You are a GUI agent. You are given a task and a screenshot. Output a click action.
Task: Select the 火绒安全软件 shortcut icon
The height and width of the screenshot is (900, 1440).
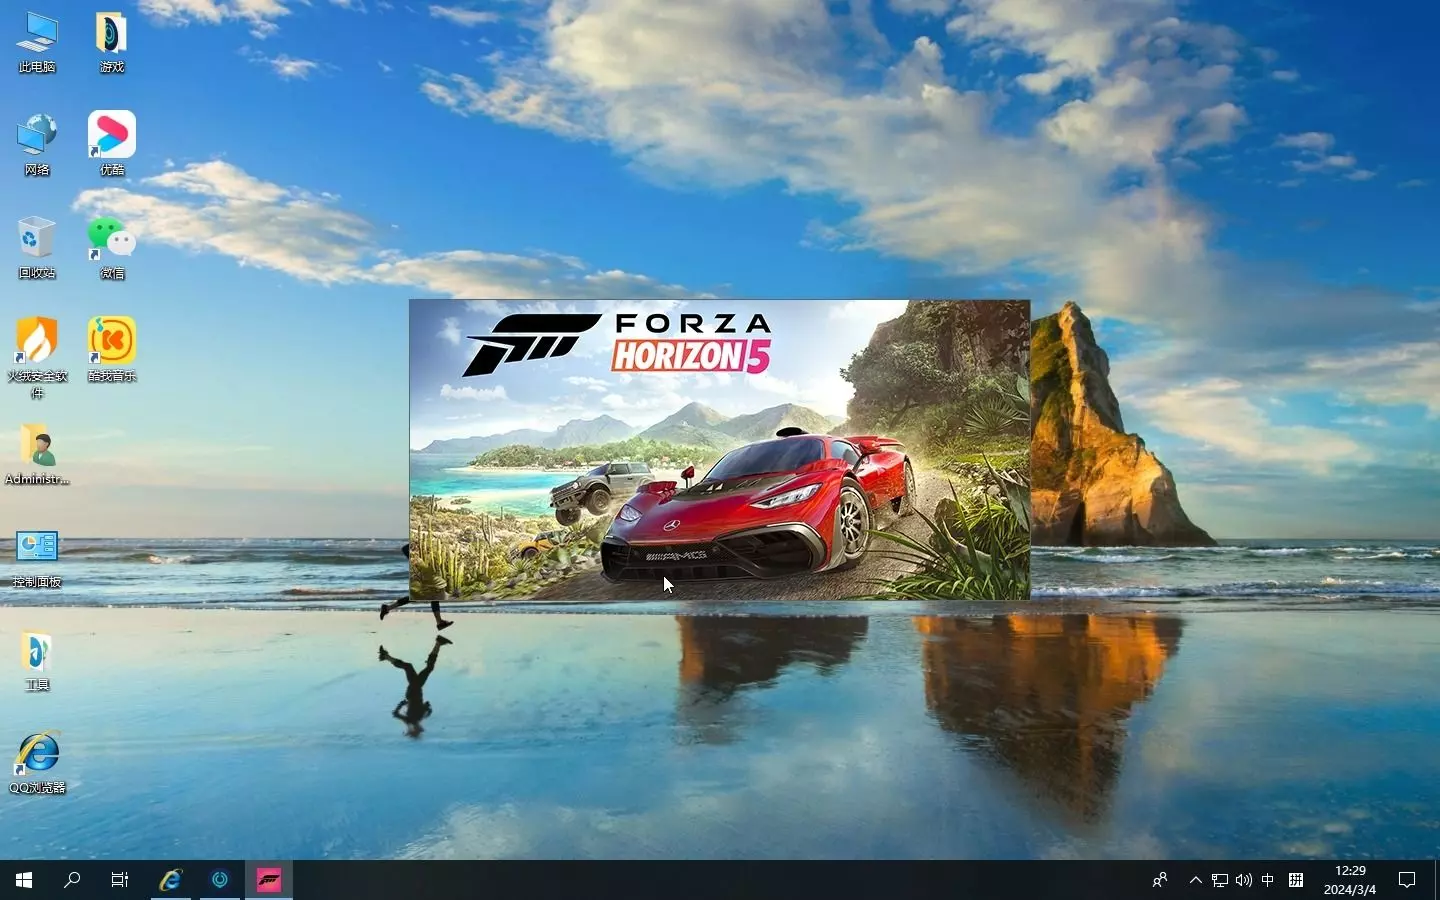coord(37,358)
